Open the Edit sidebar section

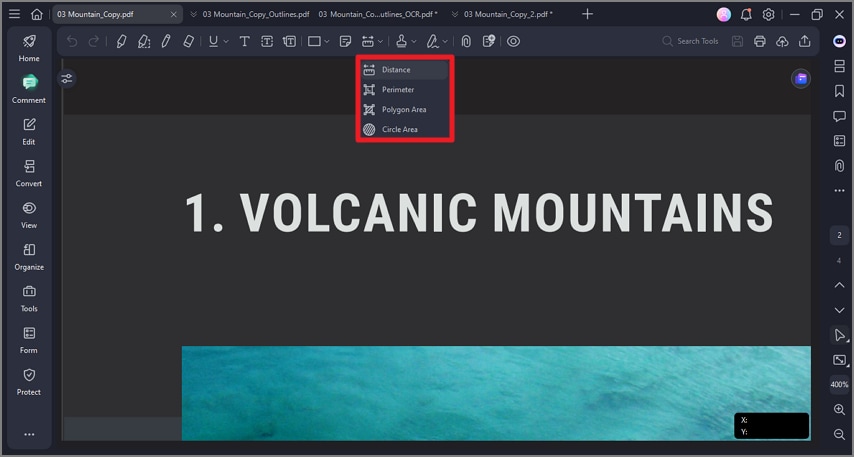tap(29, 132)
